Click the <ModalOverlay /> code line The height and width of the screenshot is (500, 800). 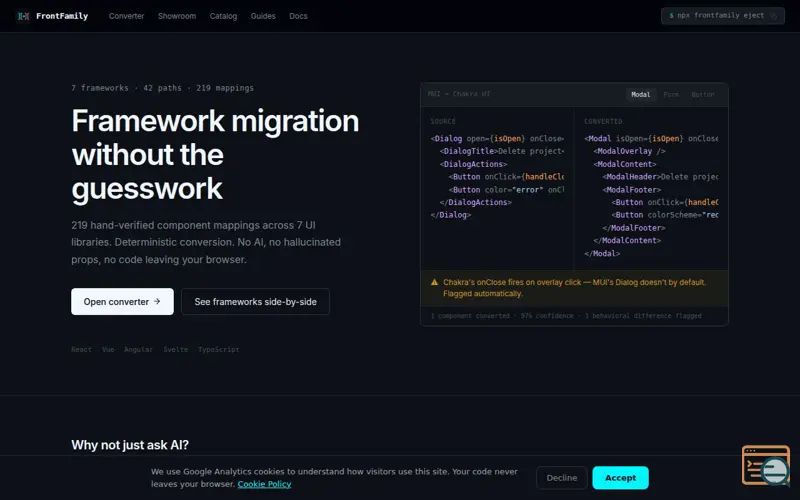pos(629,151)
